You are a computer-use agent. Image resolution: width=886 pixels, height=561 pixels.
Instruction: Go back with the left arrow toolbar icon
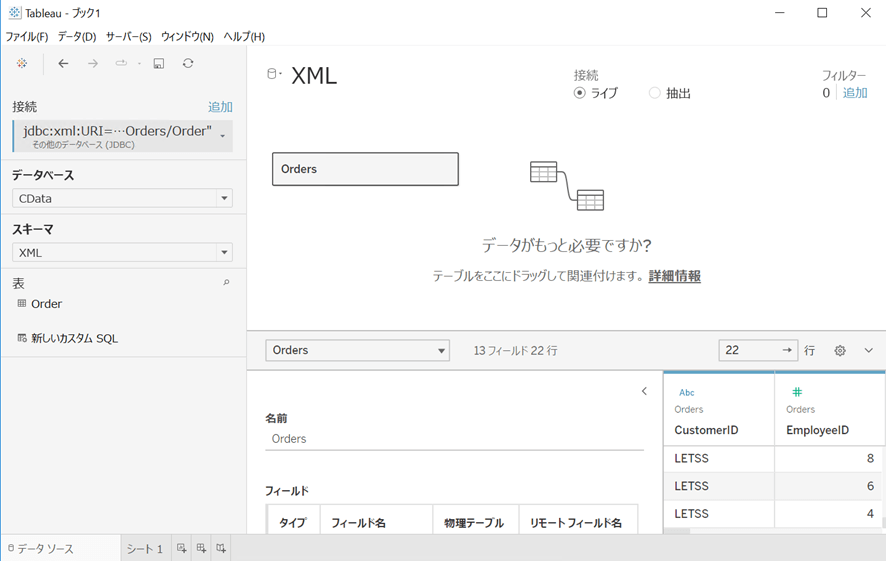point(63,63)
